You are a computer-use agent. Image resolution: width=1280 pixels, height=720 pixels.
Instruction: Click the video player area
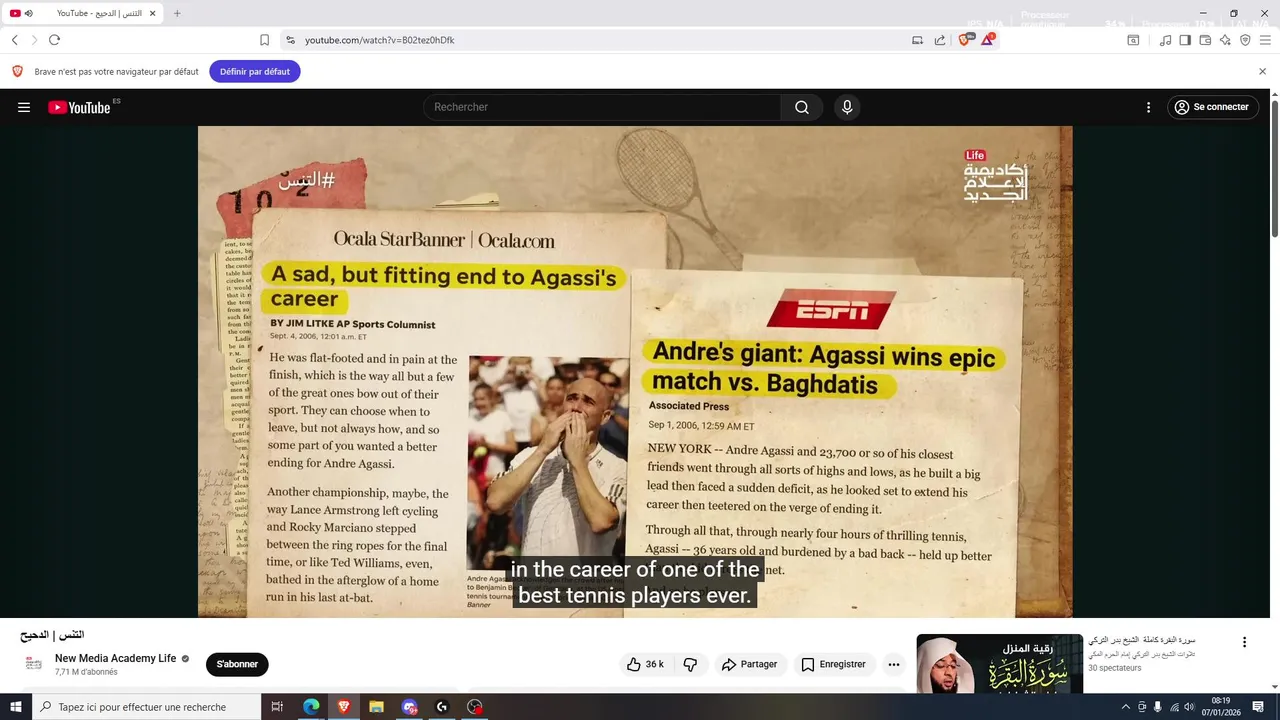(x=635, y=371)
